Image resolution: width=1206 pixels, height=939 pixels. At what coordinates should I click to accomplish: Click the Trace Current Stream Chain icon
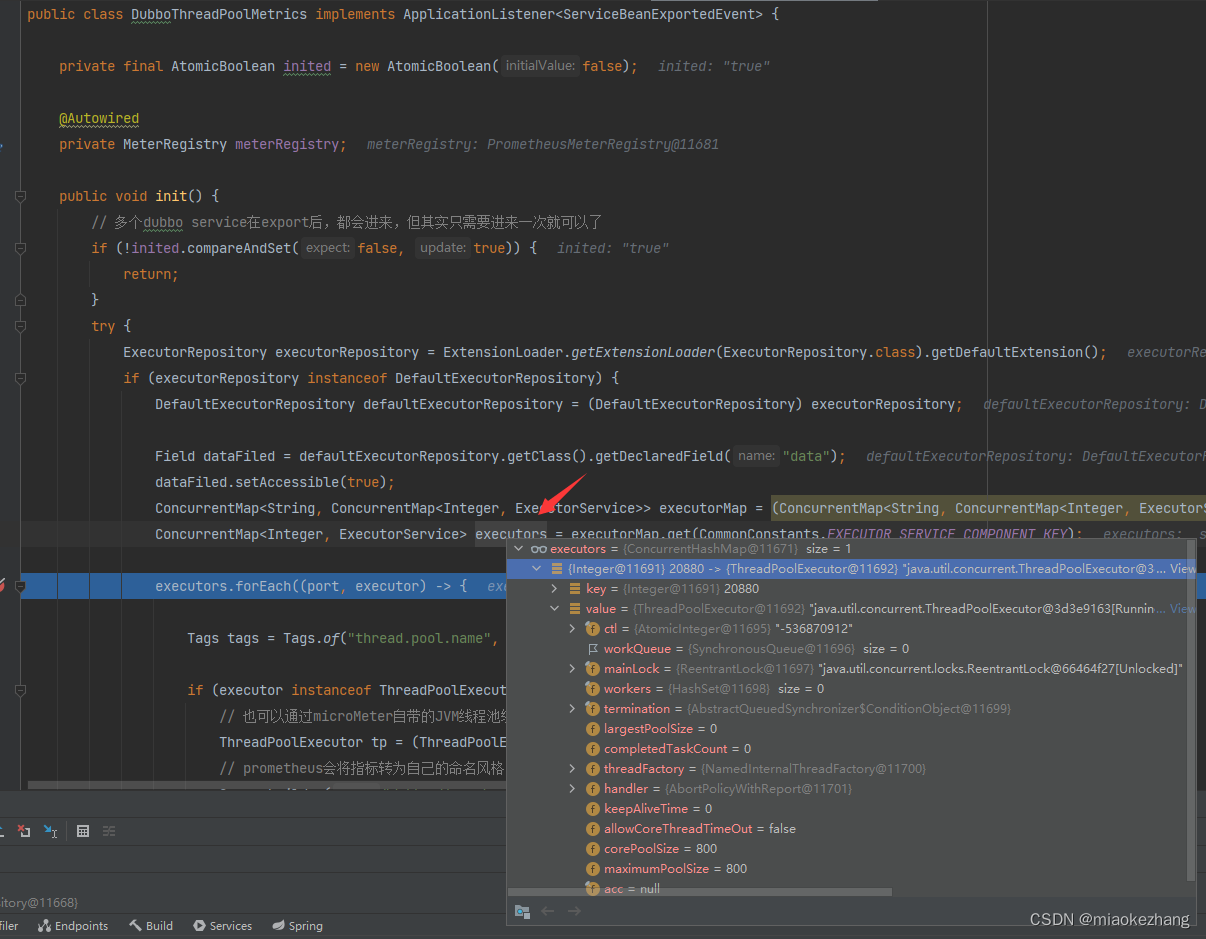tap(109, 831)
